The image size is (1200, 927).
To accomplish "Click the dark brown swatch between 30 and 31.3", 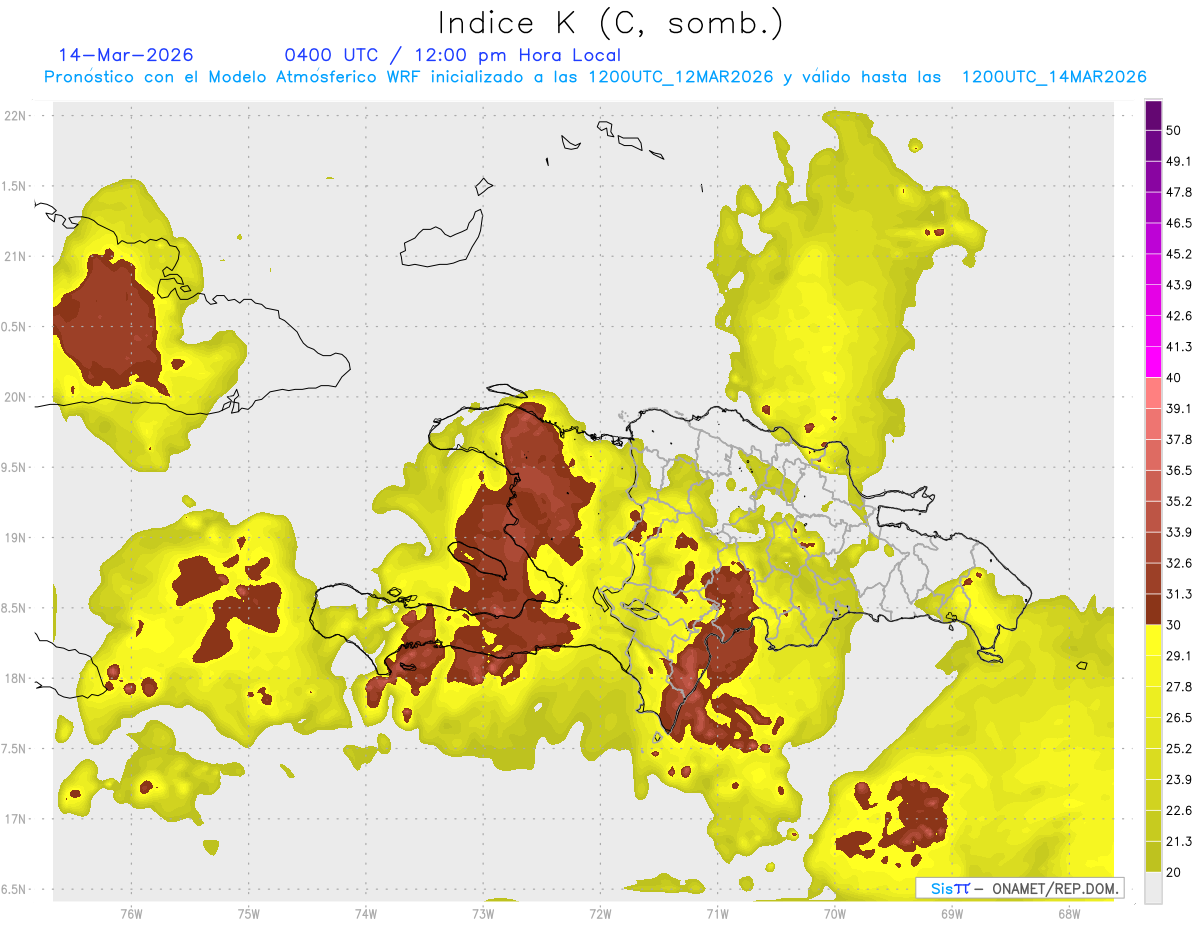I will click(x=1153, y=609).
